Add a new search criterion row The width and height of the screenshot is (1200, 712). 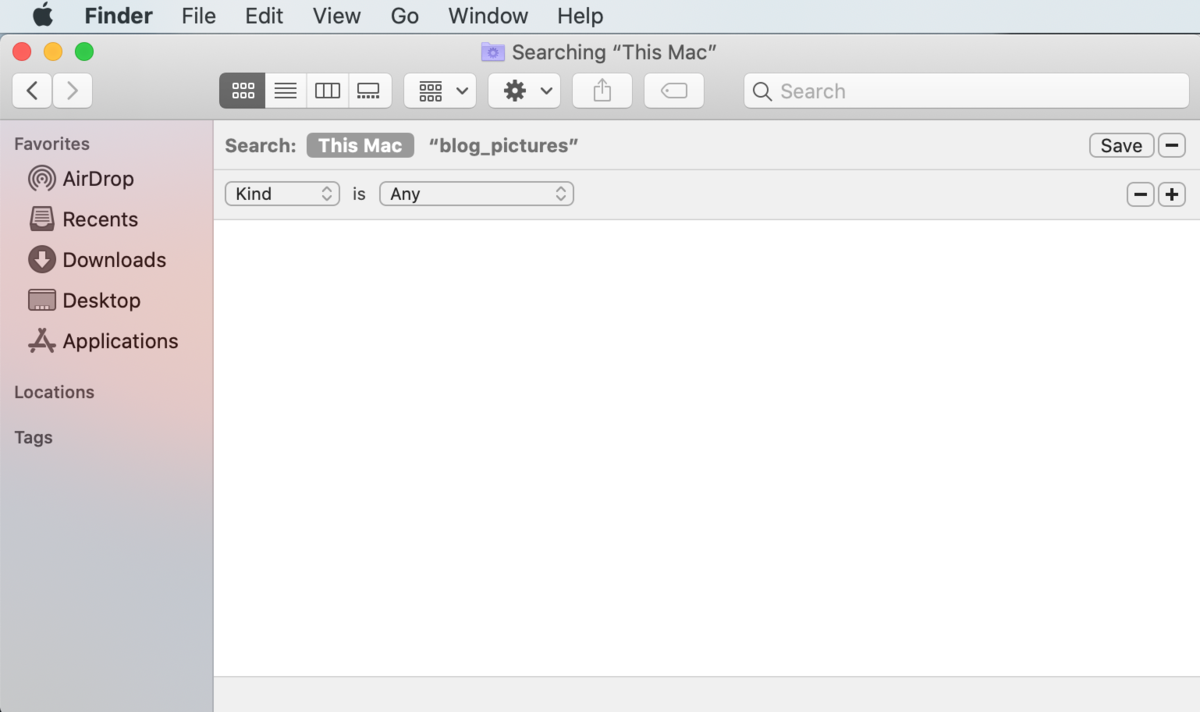point(1172,195)
